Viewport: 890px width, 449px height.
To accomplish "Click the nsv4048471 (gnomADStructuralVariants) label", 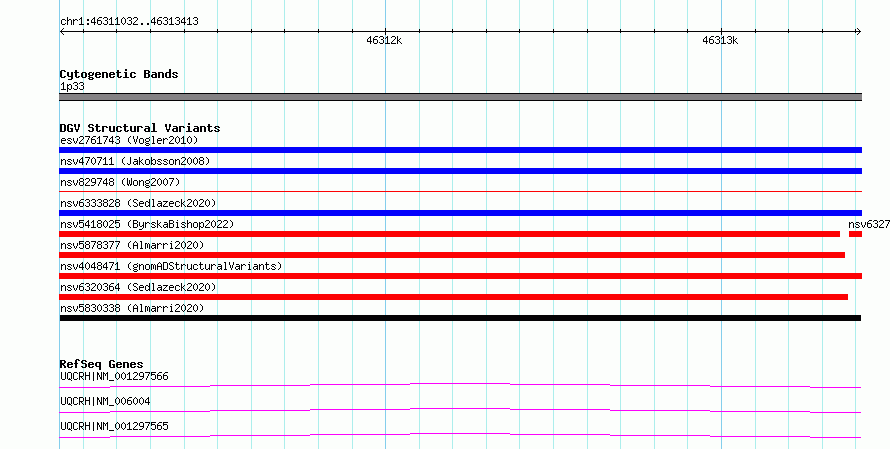I will (x=171, y=266).
